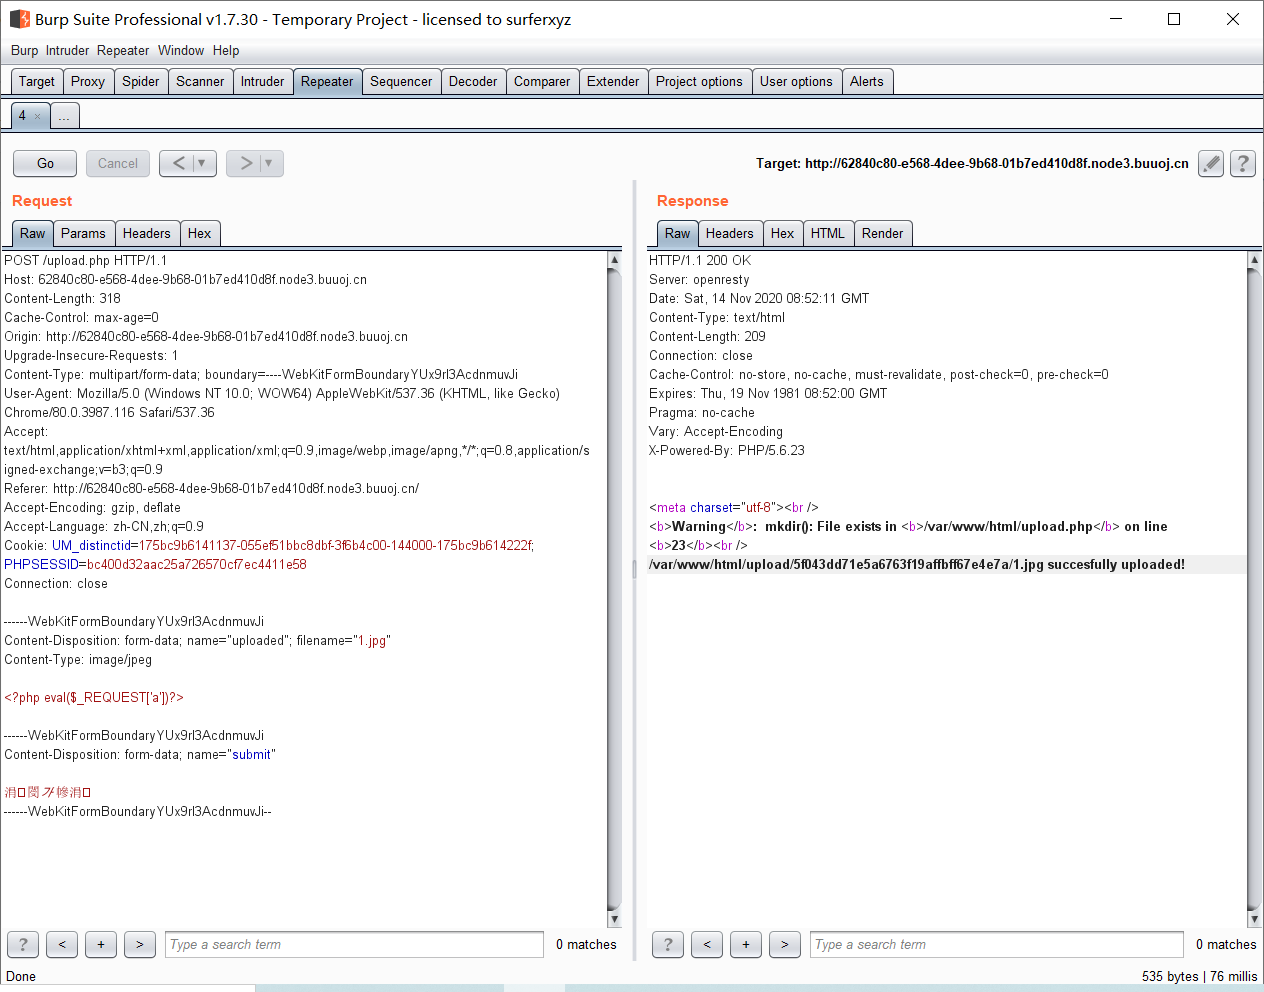Click the 'HTTP/1.1 200 OK' response line
Image resolution: width=1264 pixels, height=992 pixels.
click(700, 260)
